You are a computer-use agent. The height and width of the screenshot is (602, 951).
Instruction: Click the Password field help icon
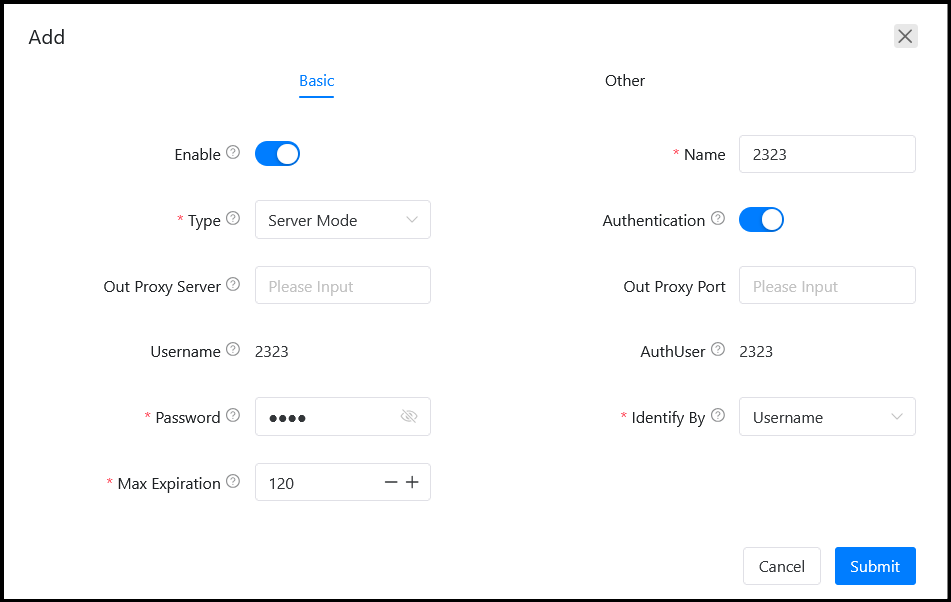click(x=233, y=415)
